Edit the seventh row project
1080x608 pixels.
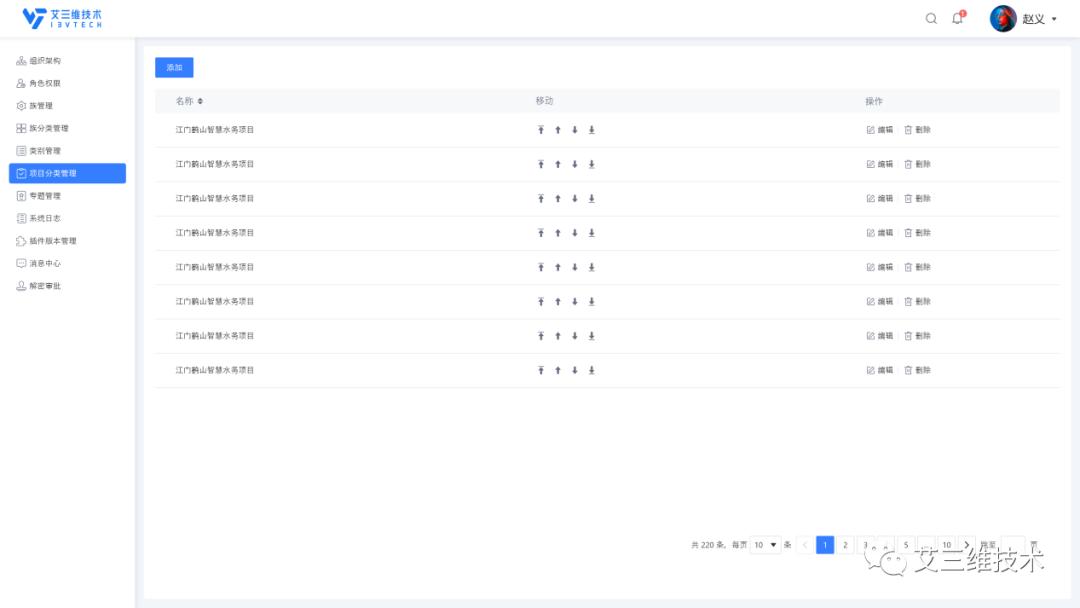click(x=880, y=336)
